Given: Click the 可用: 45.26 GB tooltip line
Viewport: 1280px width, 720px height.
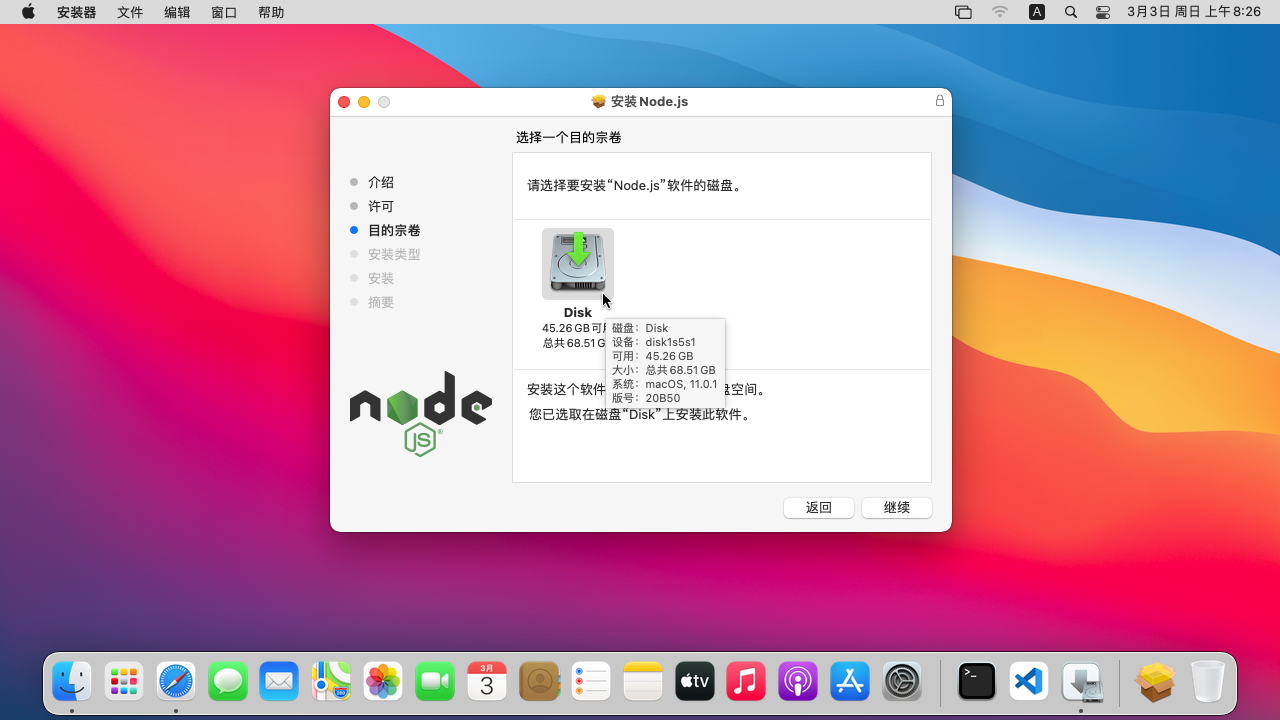Looking at the screenshot, I should [653, 356].
